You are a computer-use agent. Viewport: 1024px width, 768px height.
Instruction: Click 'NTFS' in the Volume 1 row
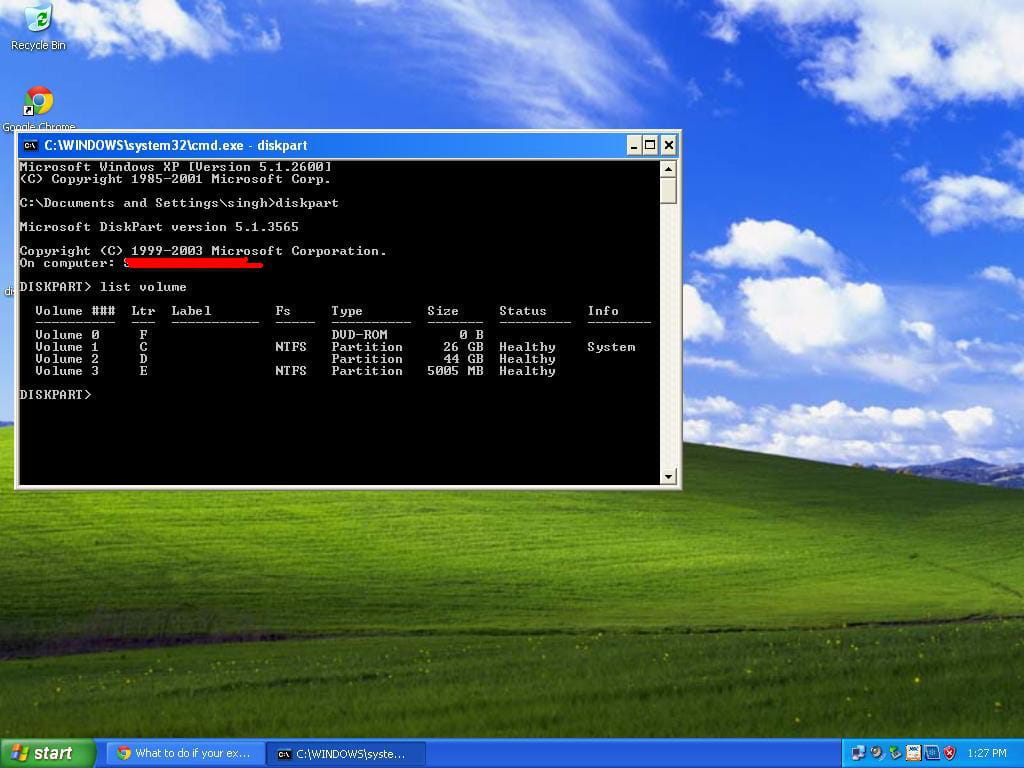291,347
